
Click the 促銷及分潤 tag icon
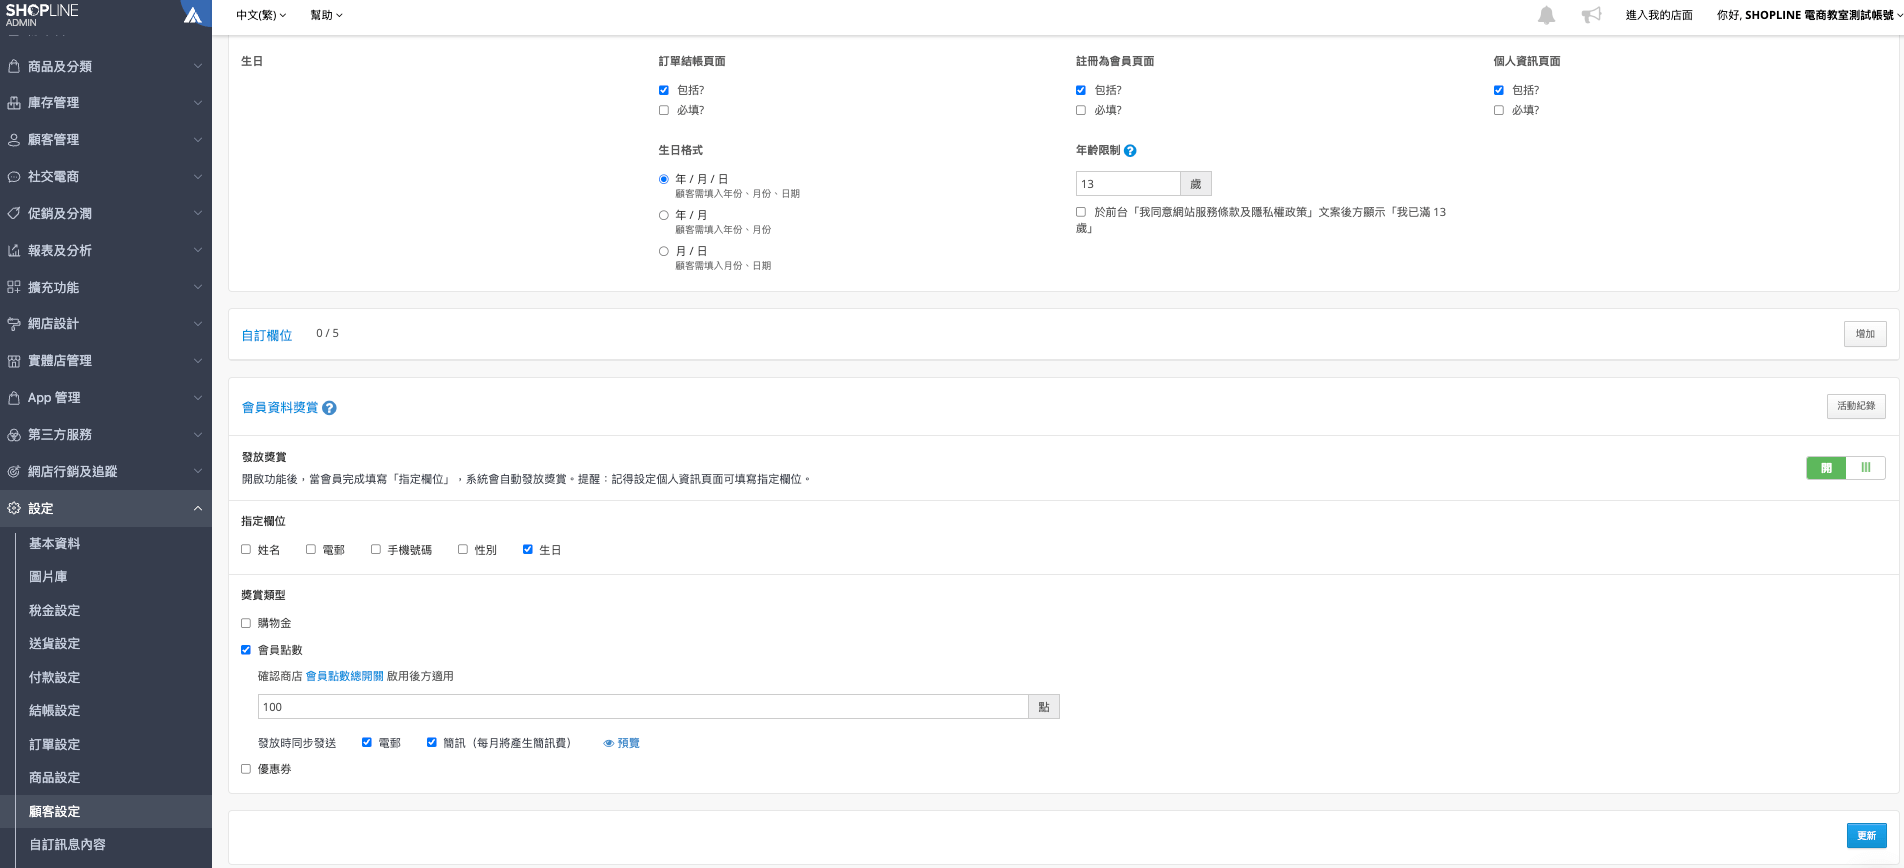click(14, 213)
